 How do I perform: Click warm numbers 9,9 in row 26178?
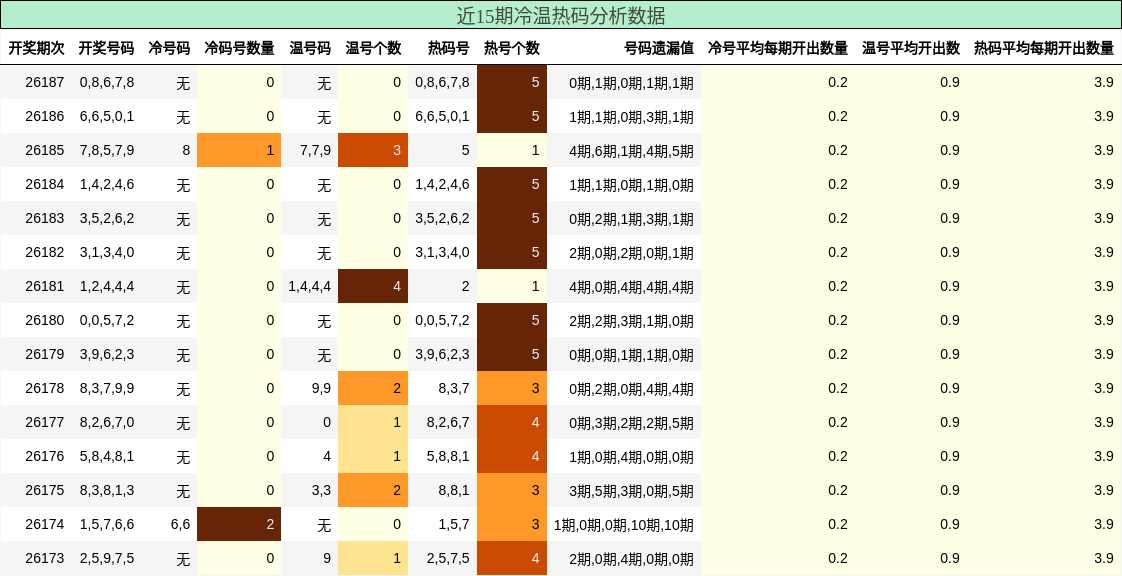(321, 388)
